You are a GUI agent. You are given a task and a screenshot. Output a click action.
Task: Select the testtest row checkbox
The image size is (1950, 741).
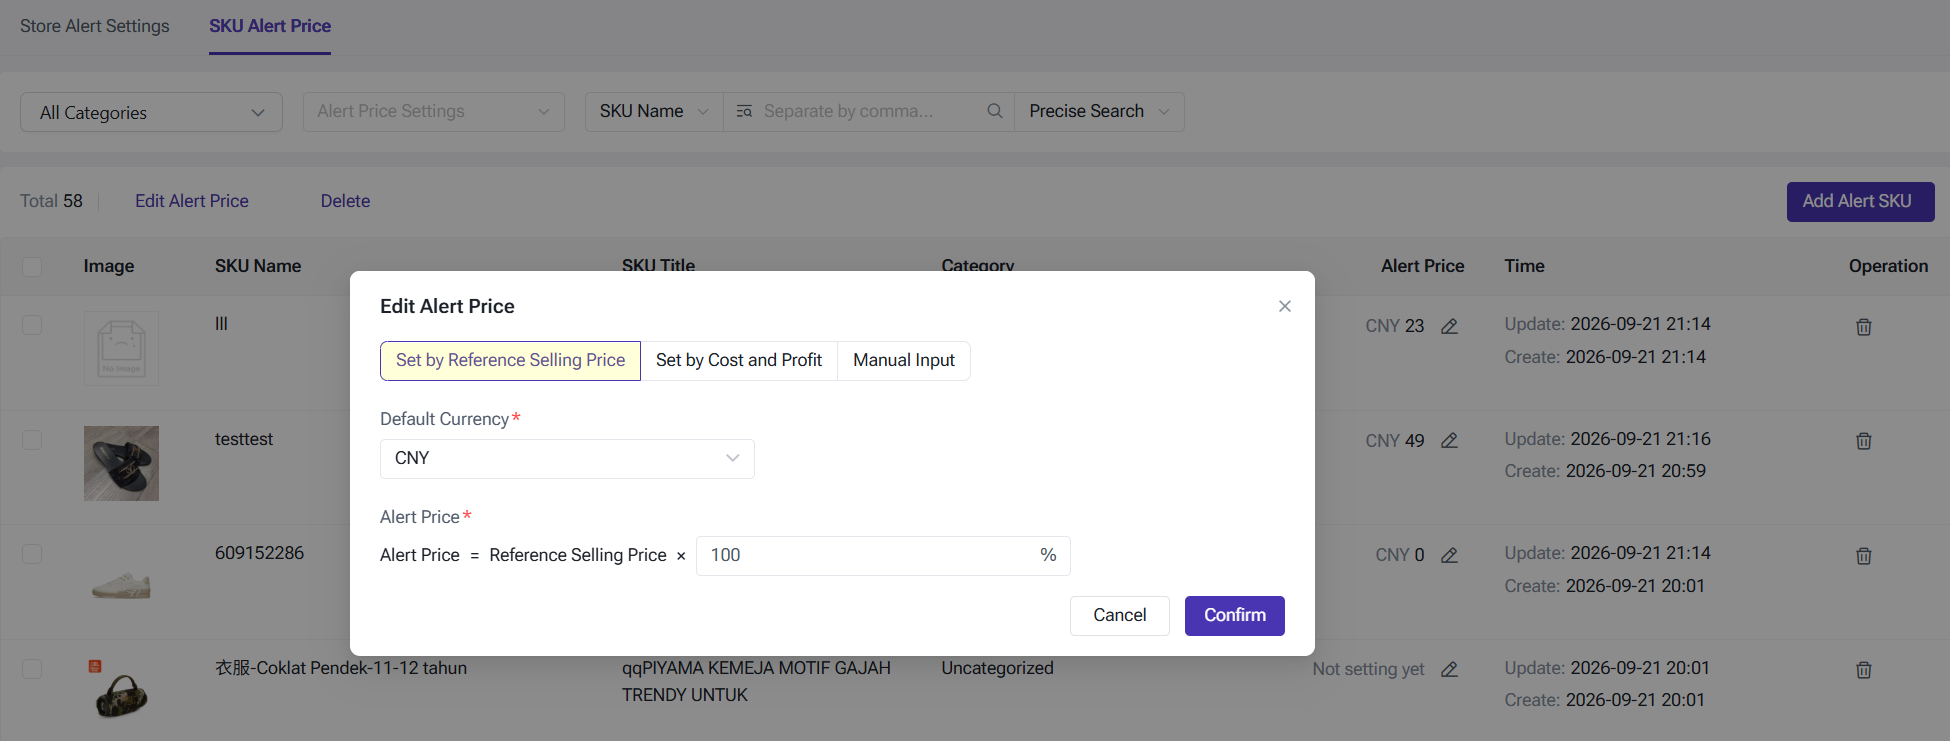[x=32, y=440]
